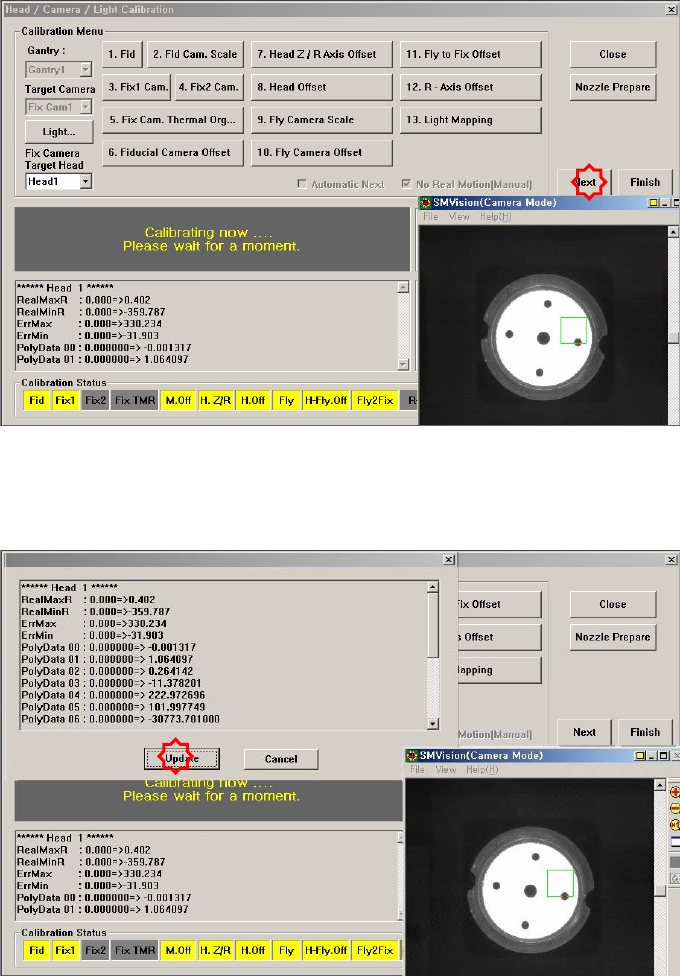Open 9. Fly Camera Scale calibration
Screen dimensions: 680x976
point(321,120)
